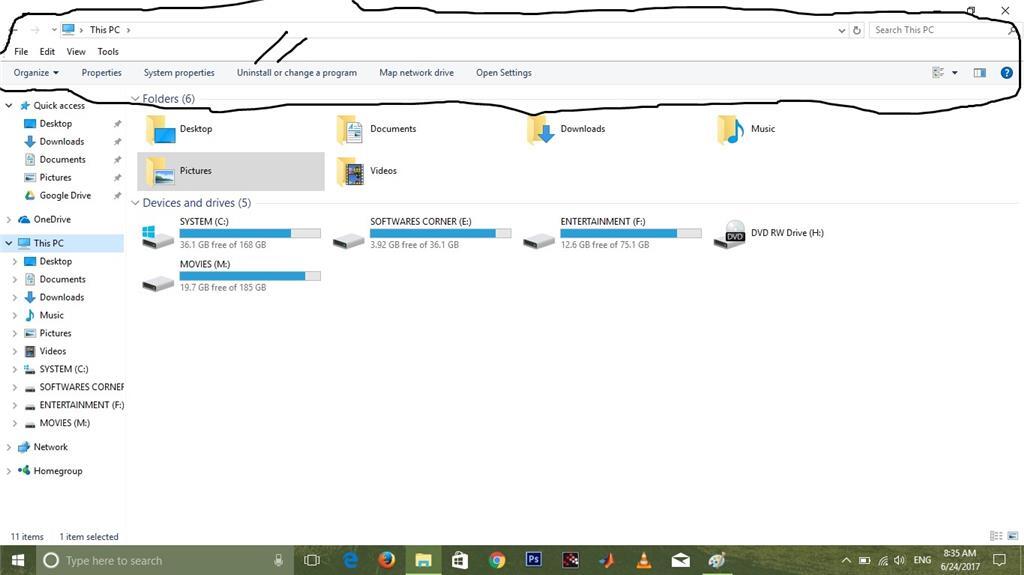Toggle the preview pane icon

pyautogui.click(x=980, y=73)
